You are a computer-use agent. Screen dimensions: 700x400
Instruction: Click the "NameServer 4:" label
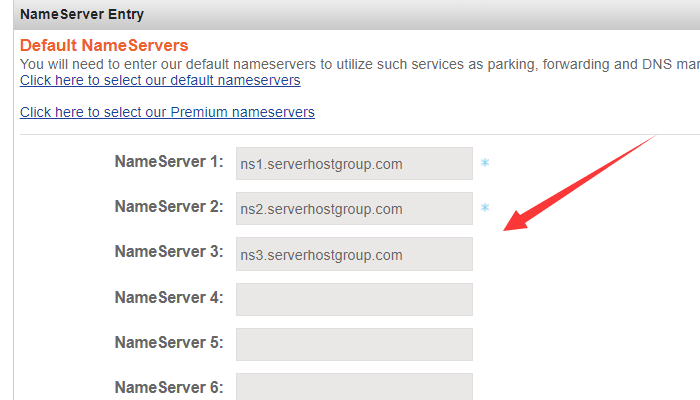coord(169,297)
